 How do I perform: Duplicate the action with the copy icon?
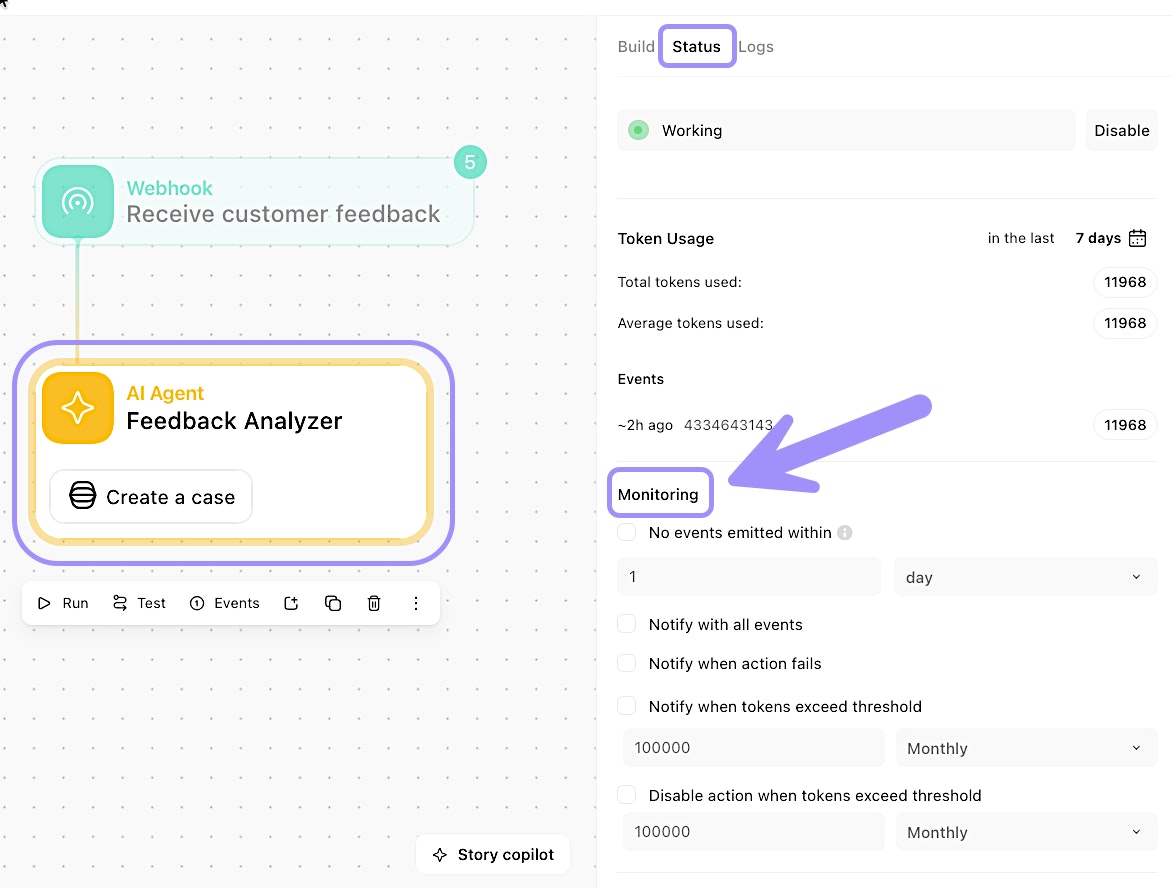tap(333, 603)
